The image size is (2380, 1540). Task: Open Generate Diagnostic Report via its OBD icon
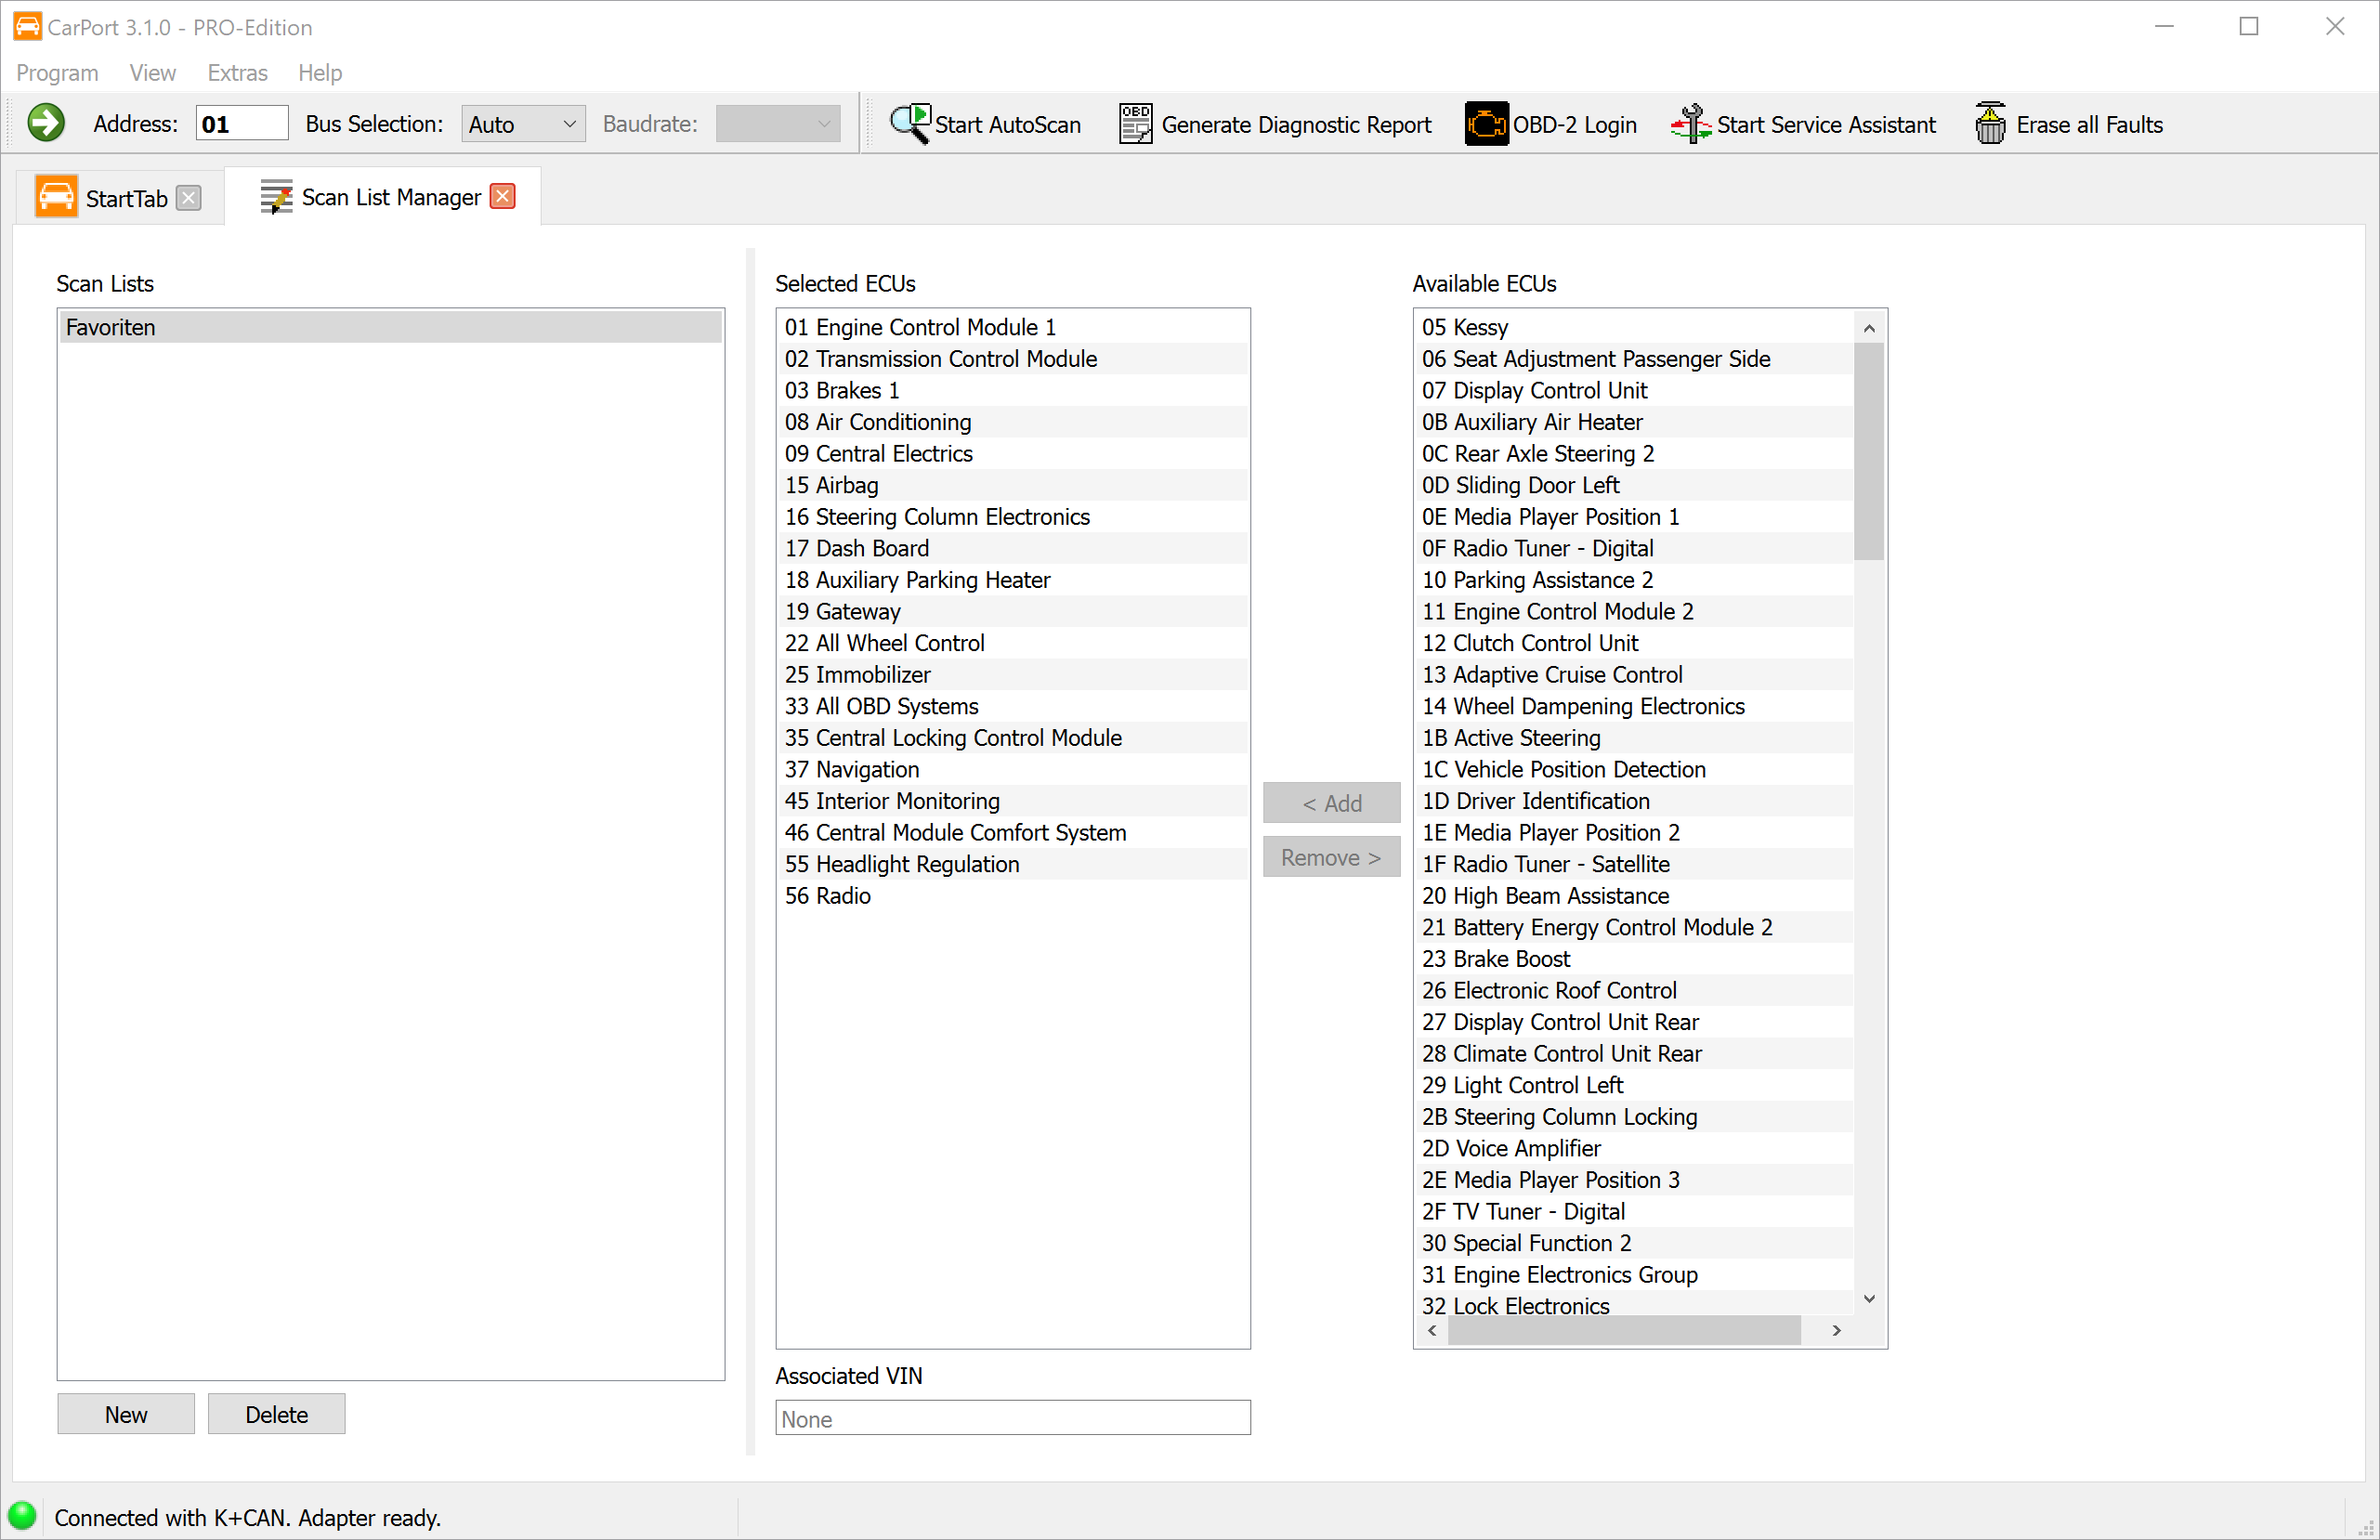1134,122
